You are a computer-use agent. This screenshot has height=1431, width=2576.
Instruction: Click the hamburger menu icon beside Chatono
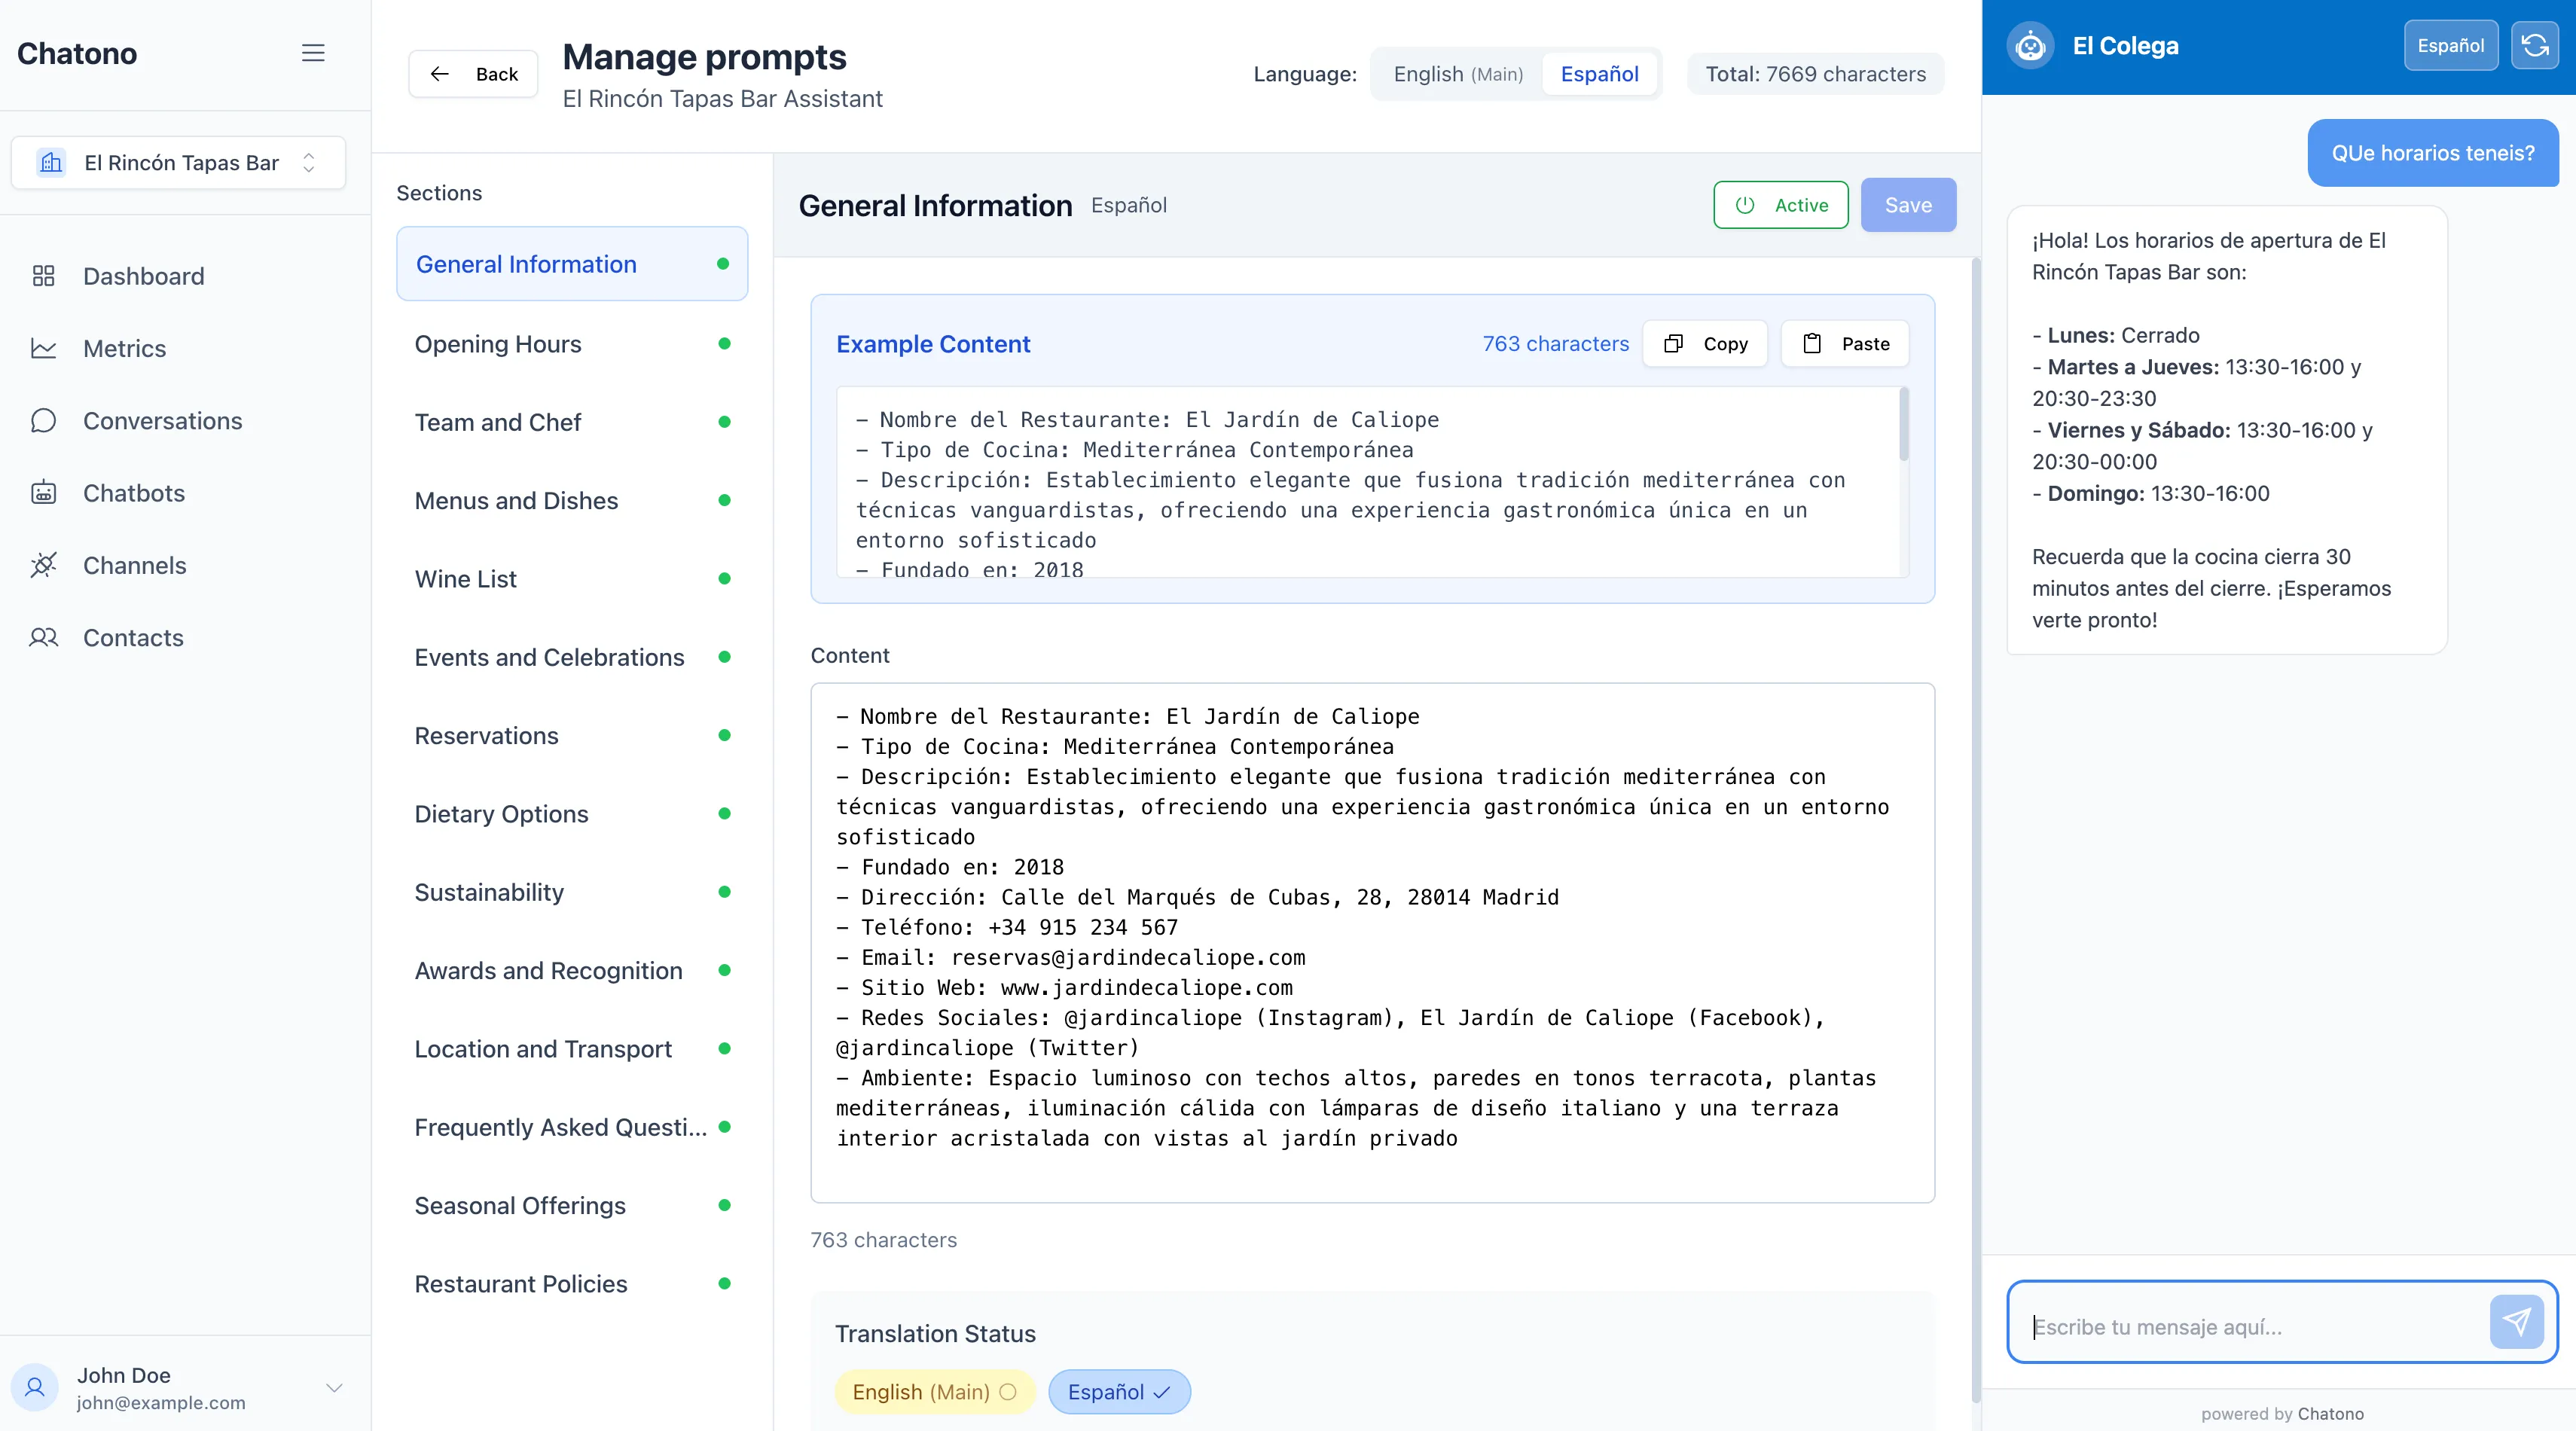[313, 53]
